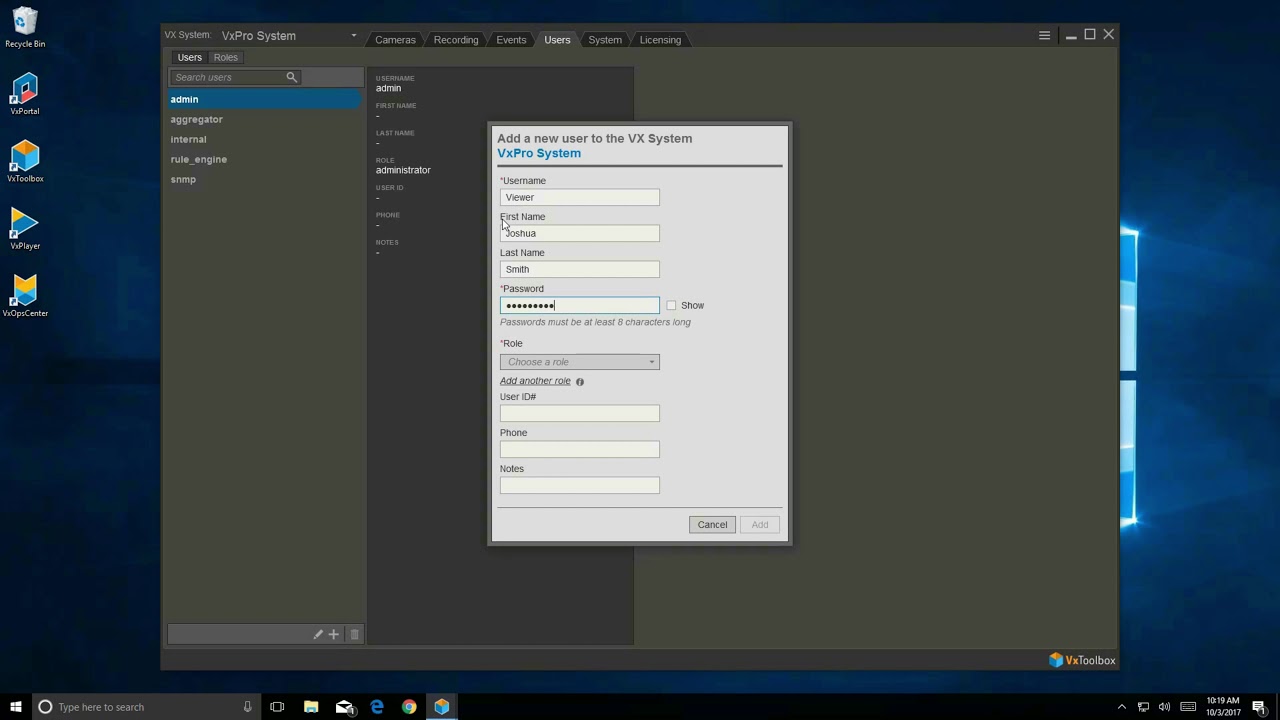The width and height of the screenshot is (1280, 720).
Task: Open Microsoft Edge from the taskbar
Action: pos(377,707)
